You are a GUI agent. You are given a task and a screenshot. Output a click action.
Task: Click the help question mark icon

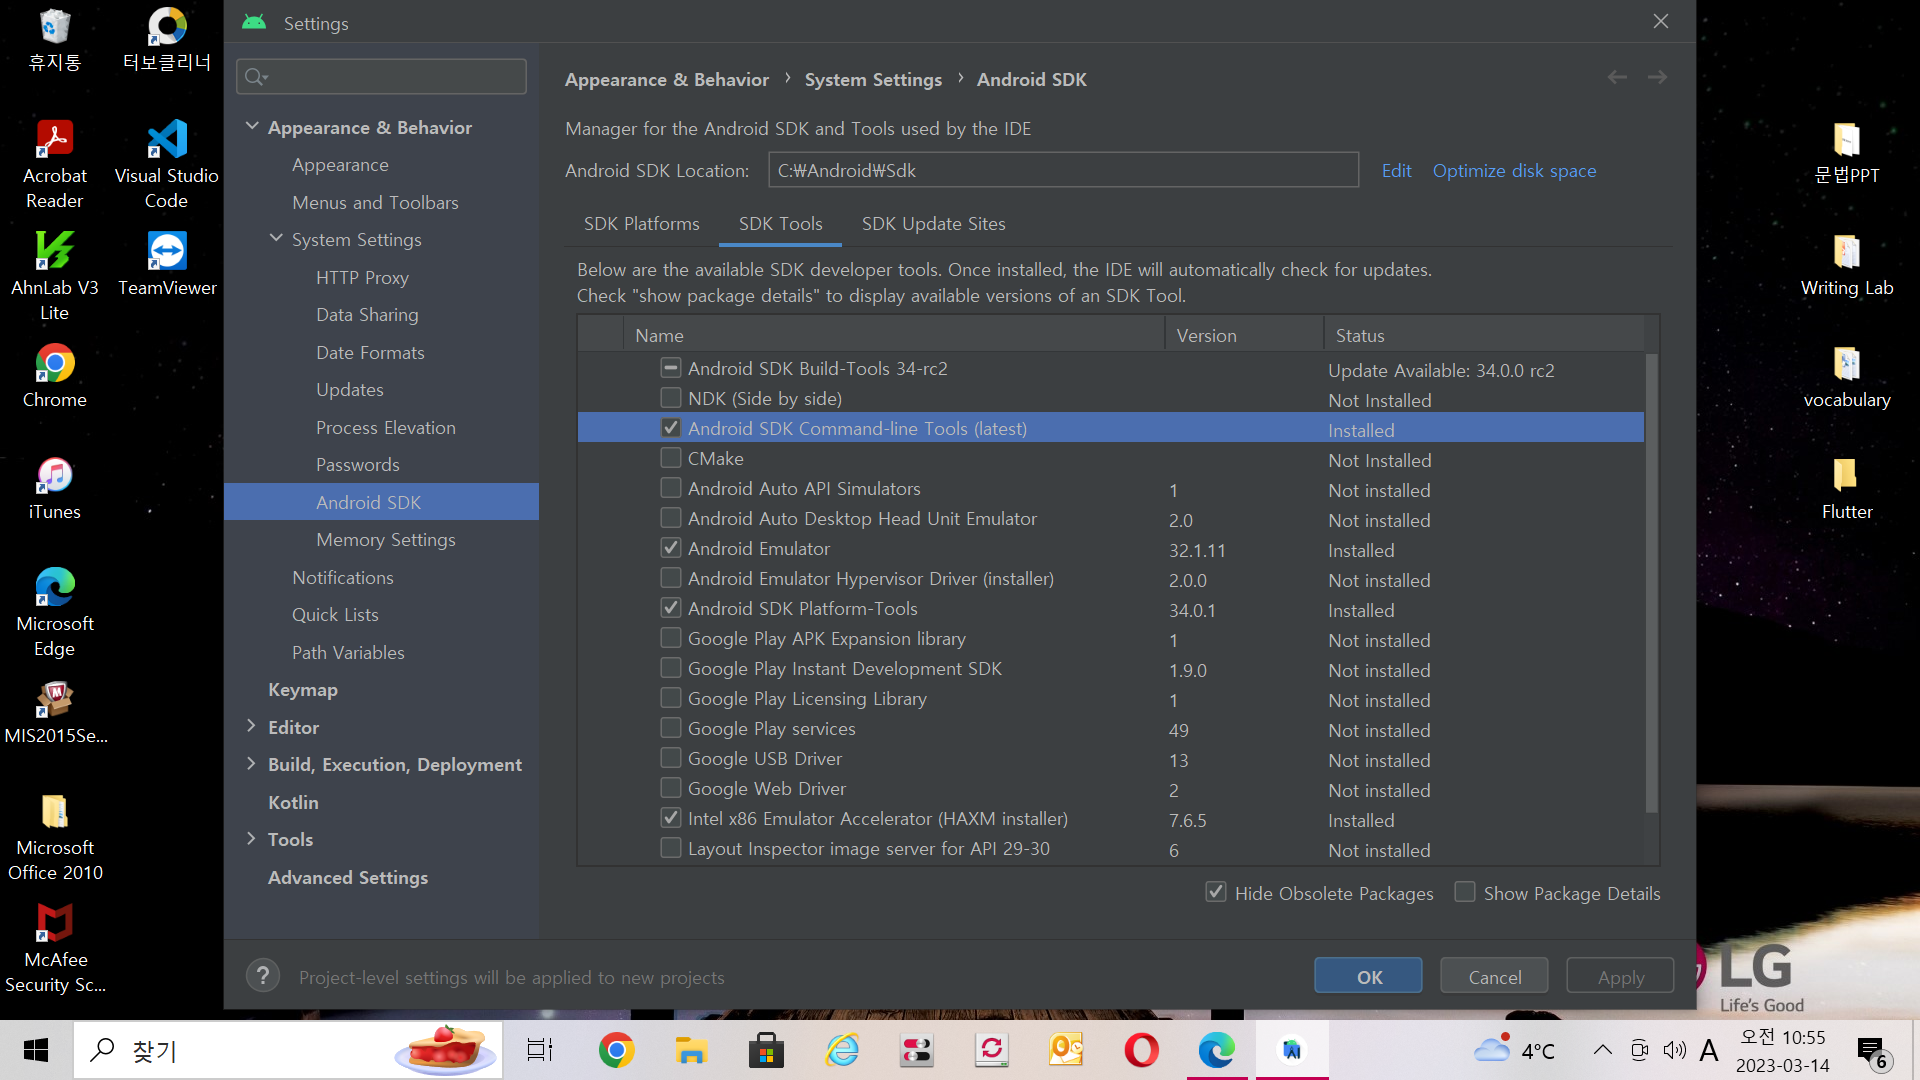click(263, 975)
